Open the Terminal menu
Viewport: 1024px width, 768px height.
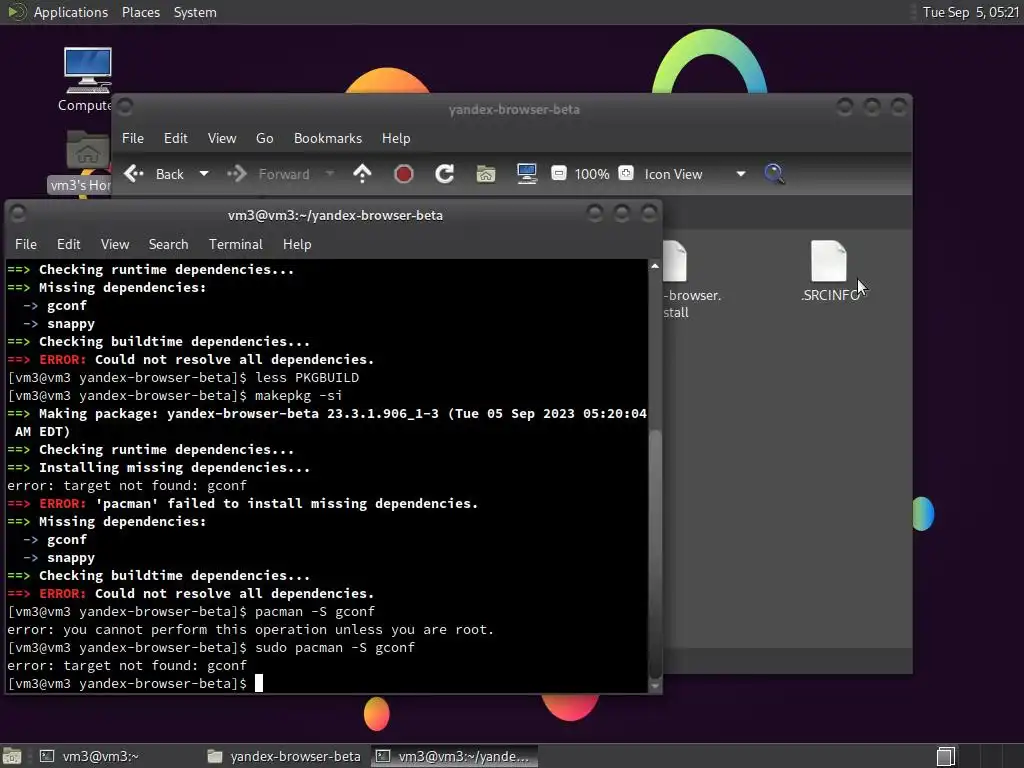[x=236, y=244]
